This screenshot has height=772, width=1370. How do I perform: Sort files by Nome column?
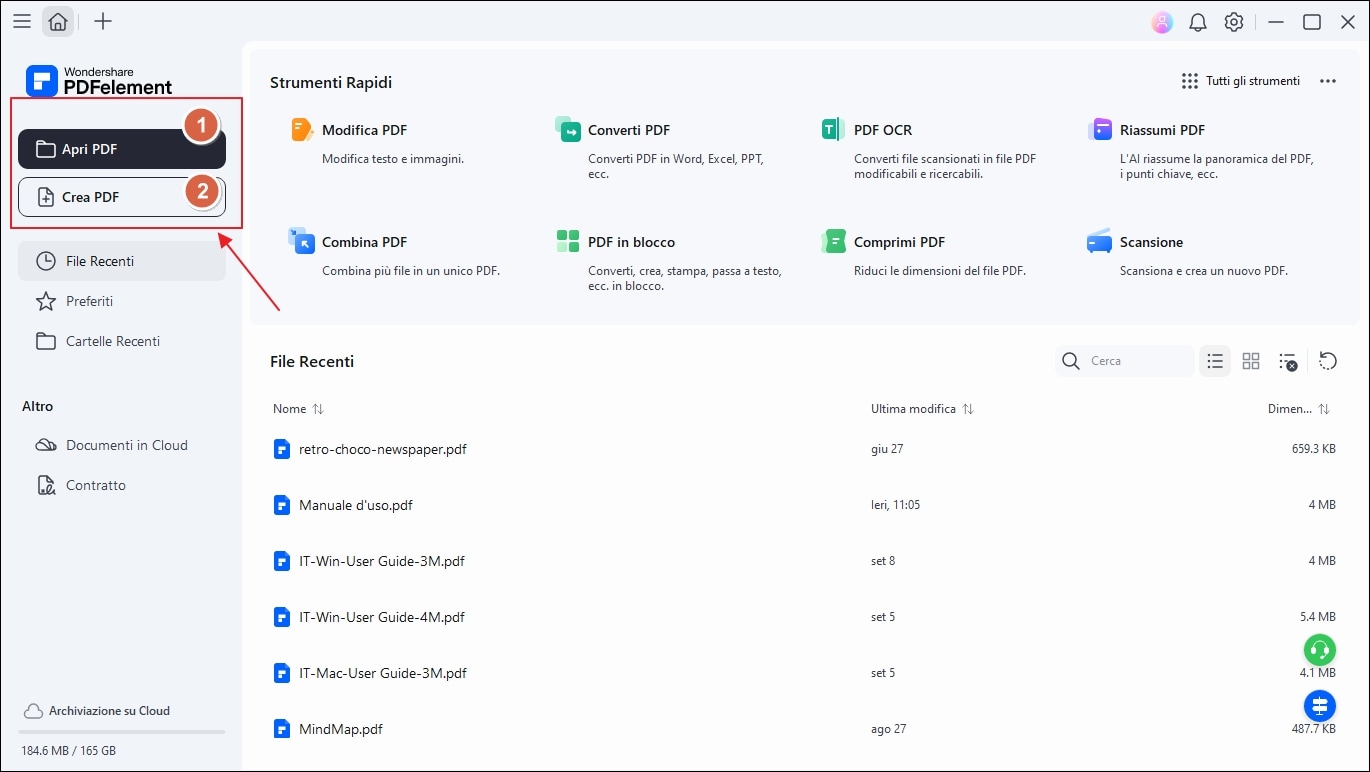(298, 409)
